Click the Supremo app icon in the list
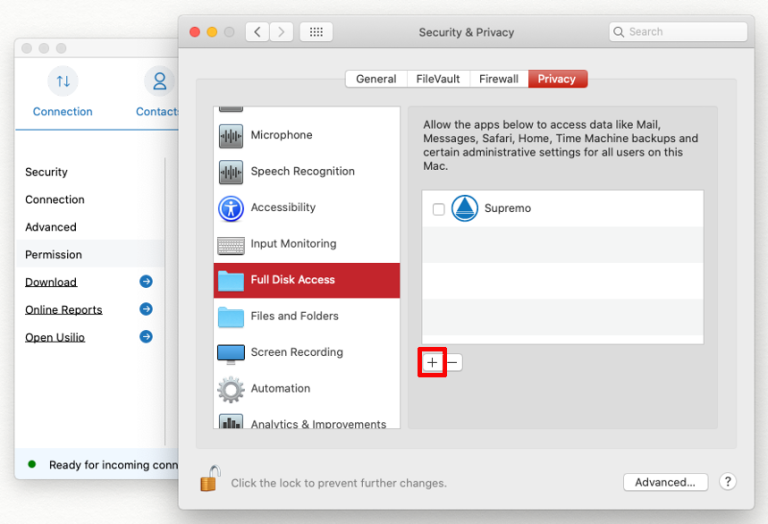 point(464,208)
